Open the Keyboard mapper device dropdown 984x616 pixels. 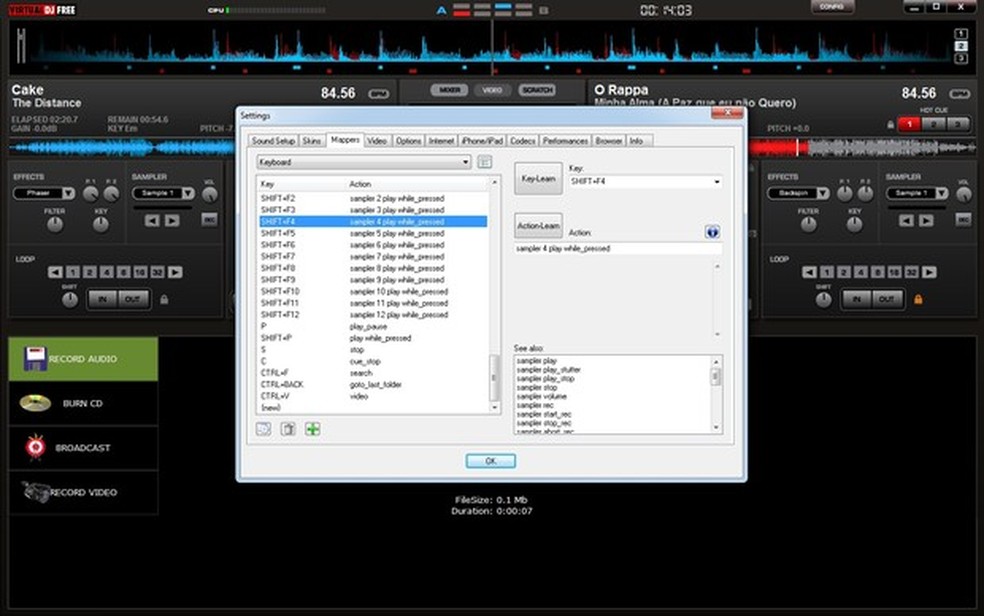(x=363, y=162)
